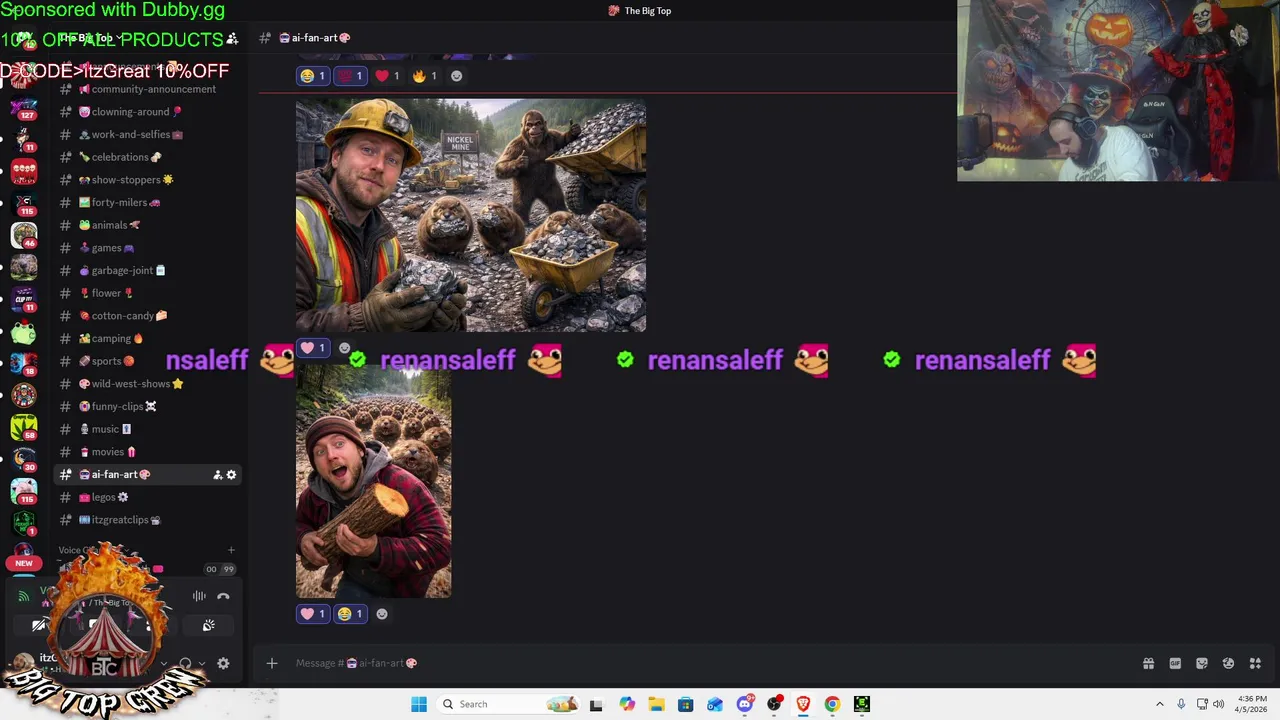Open the sports channel

click(x=148, y=361)
